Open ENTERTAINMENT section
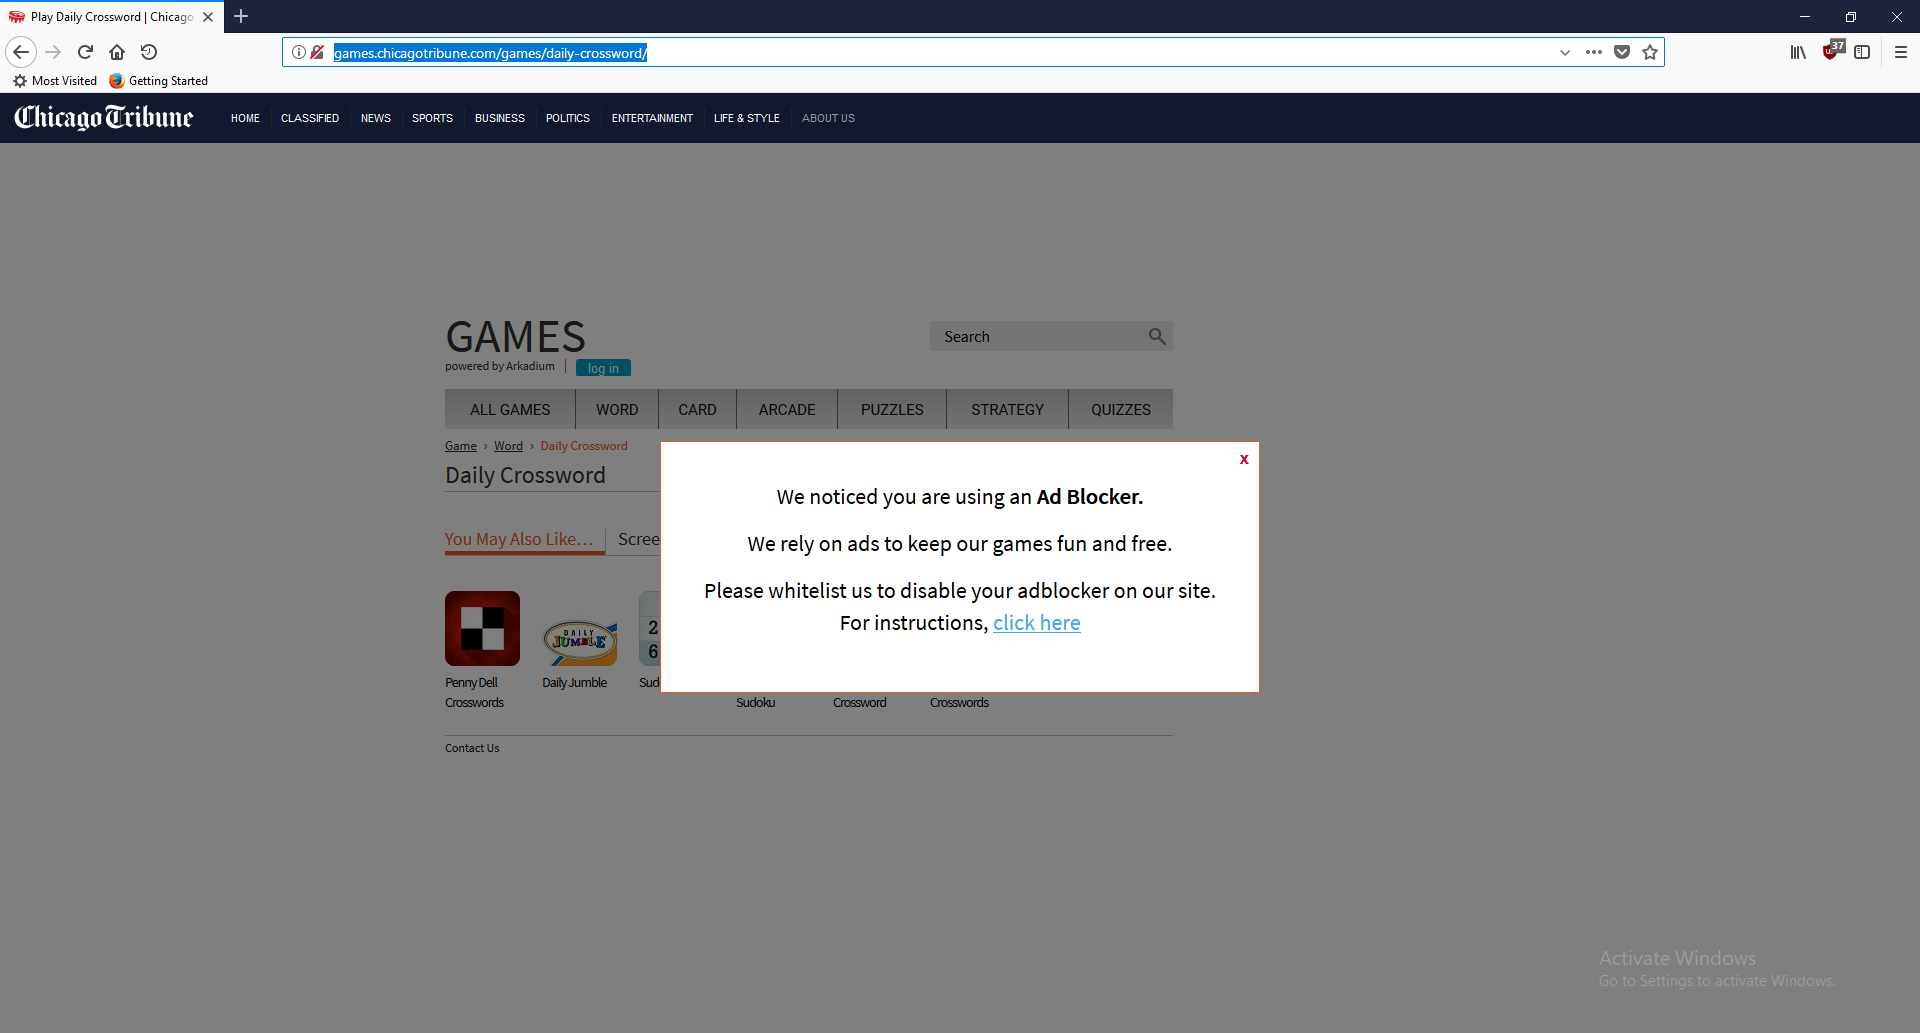Viewport: 1920px width, 1033px height. [652, 118]
